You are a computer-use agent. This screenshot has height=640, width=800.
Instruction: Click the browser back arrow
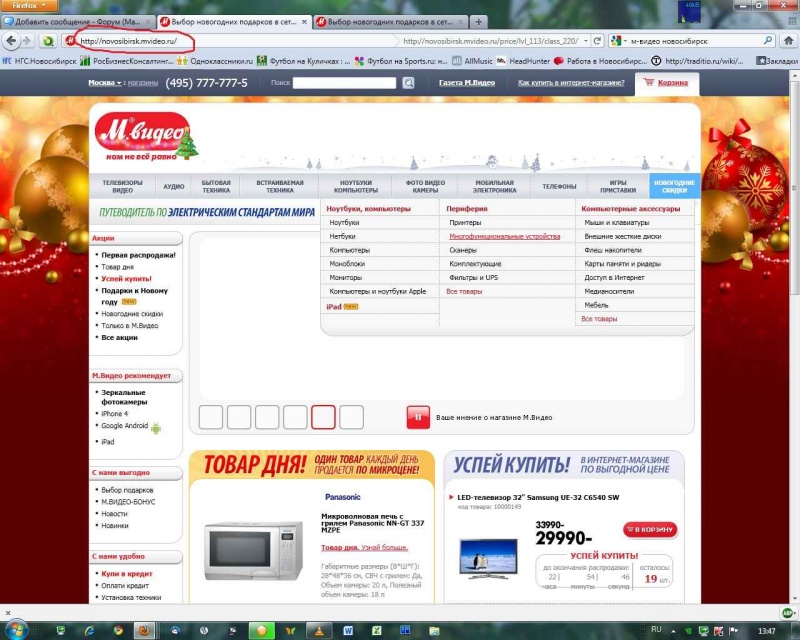[x=12, y=41]
